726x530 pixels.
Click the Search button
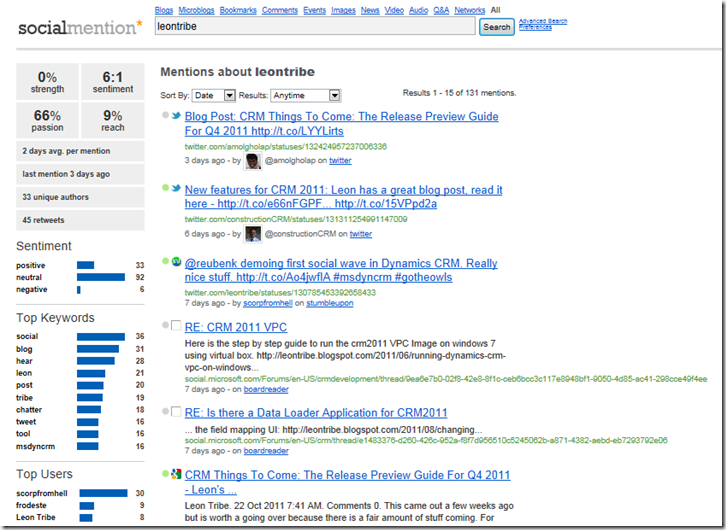point(497,27)
